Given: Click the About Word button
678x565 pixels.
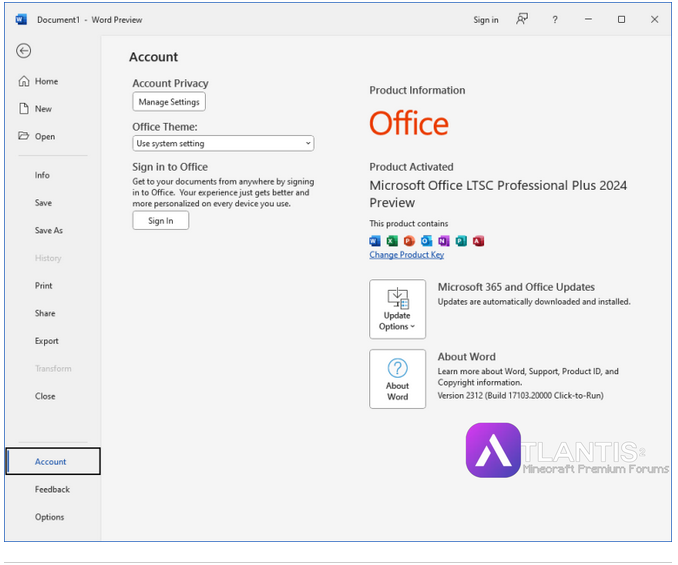Looking at the screenshot, I should [x=397, y=379].
